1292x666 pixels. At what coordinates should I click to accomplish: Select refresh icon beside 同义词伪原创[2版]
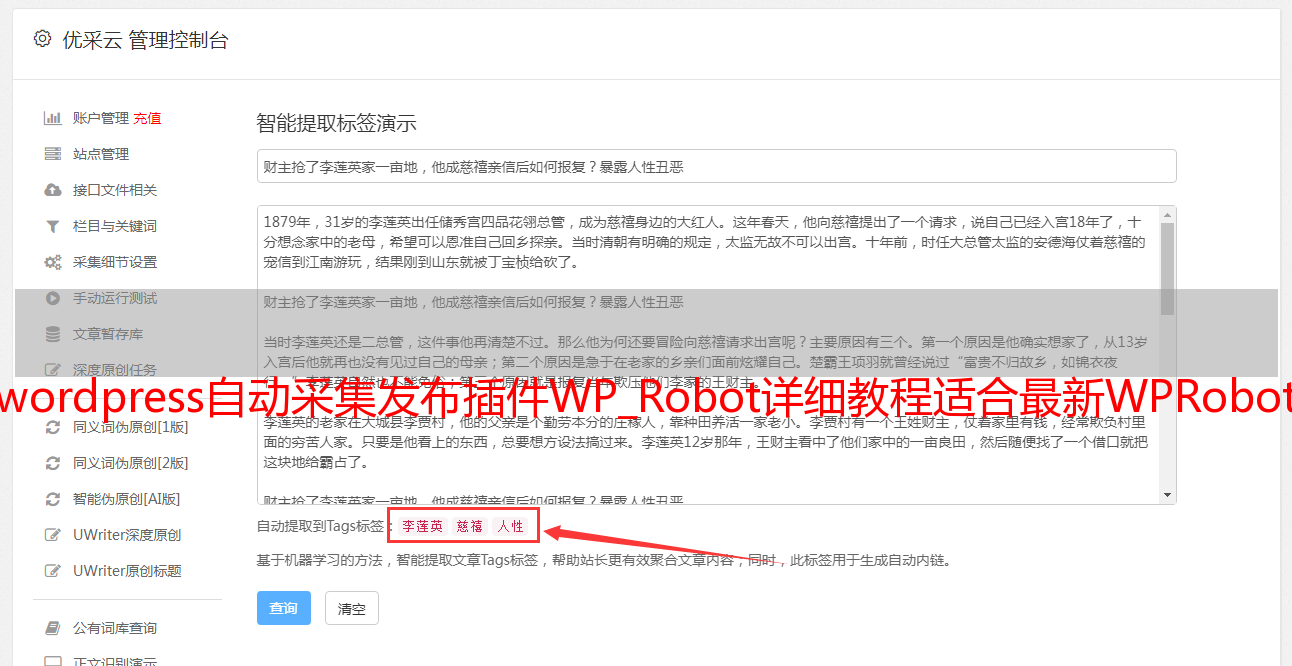[53, 463]
